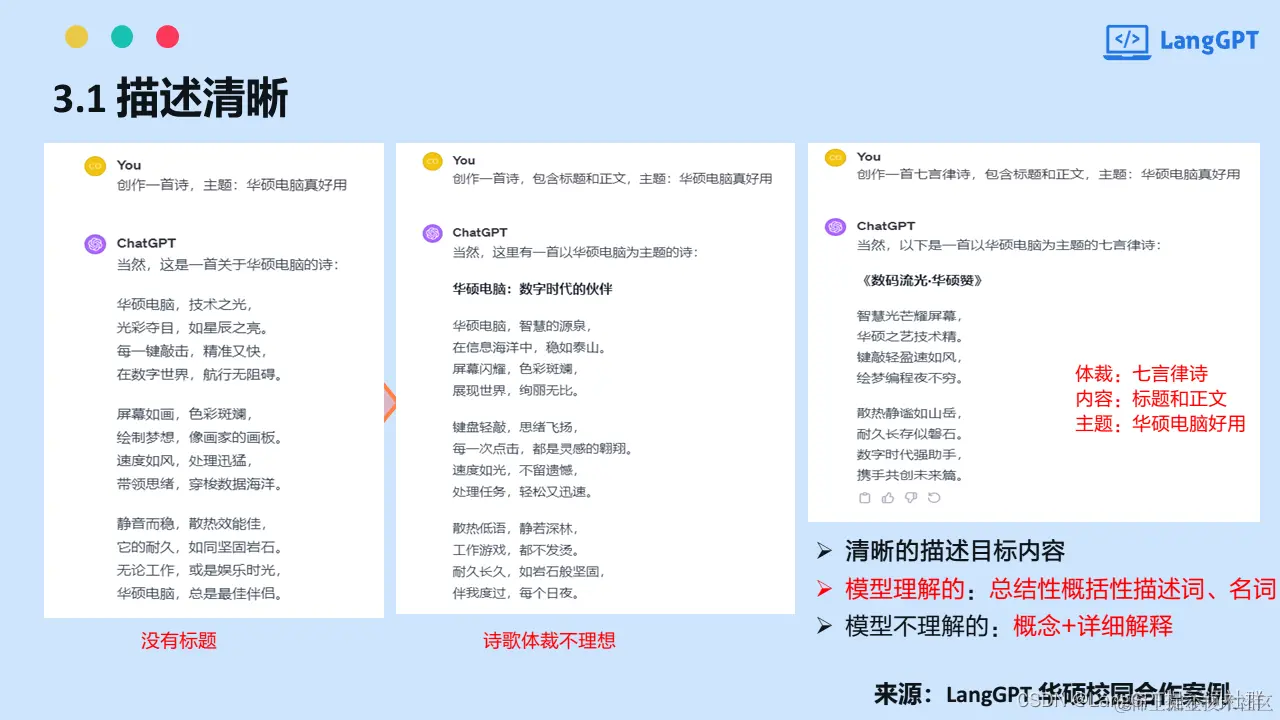1280x720 pixels.
Task: Click the ChatGPT avatar in the middle chat
Action: 432,234
